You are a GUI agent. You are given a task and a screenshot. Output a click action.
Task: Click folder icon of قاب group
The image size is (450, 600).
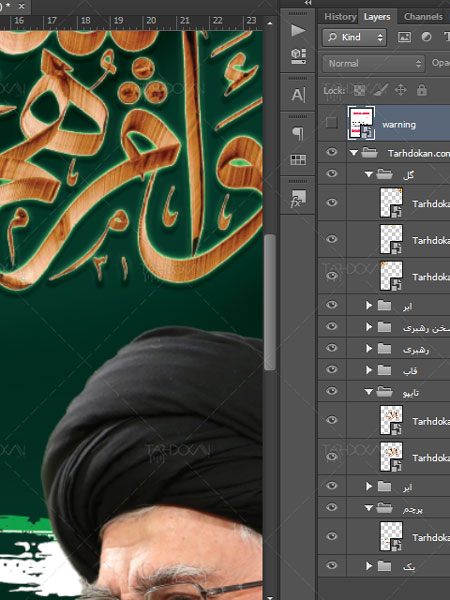point(385,370)
